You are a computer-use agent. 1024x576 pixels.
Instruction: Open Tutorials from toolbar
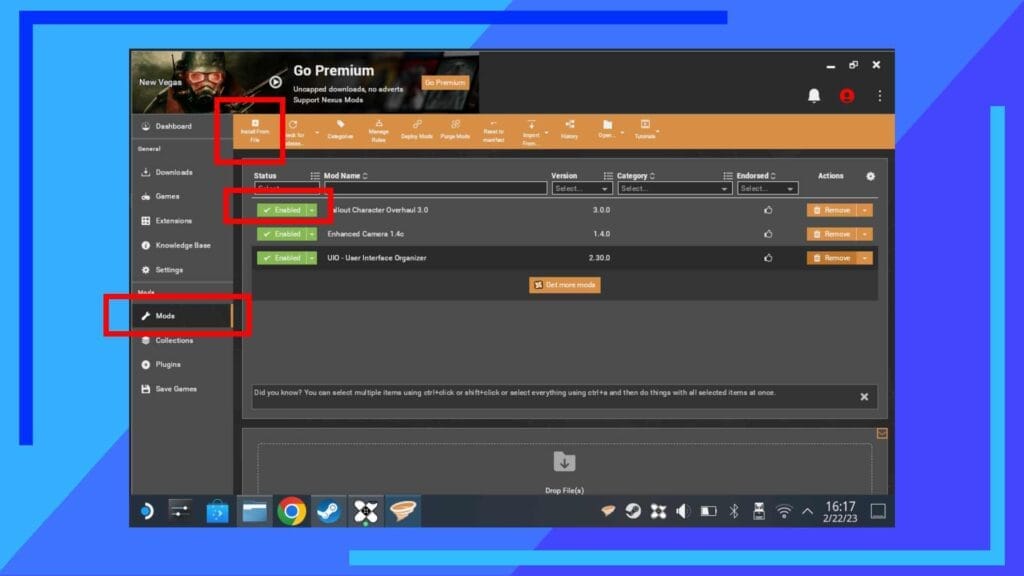pos(645,129)
